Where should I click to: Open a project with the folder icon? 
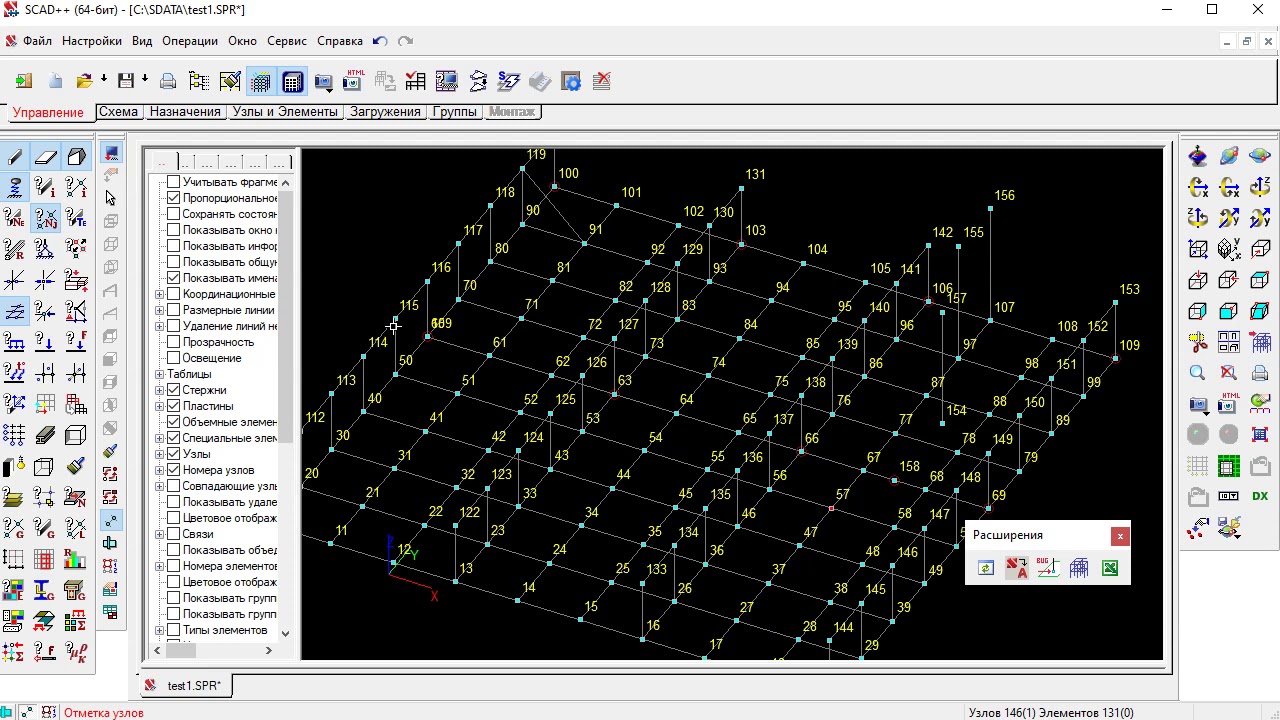pos(84,81)
